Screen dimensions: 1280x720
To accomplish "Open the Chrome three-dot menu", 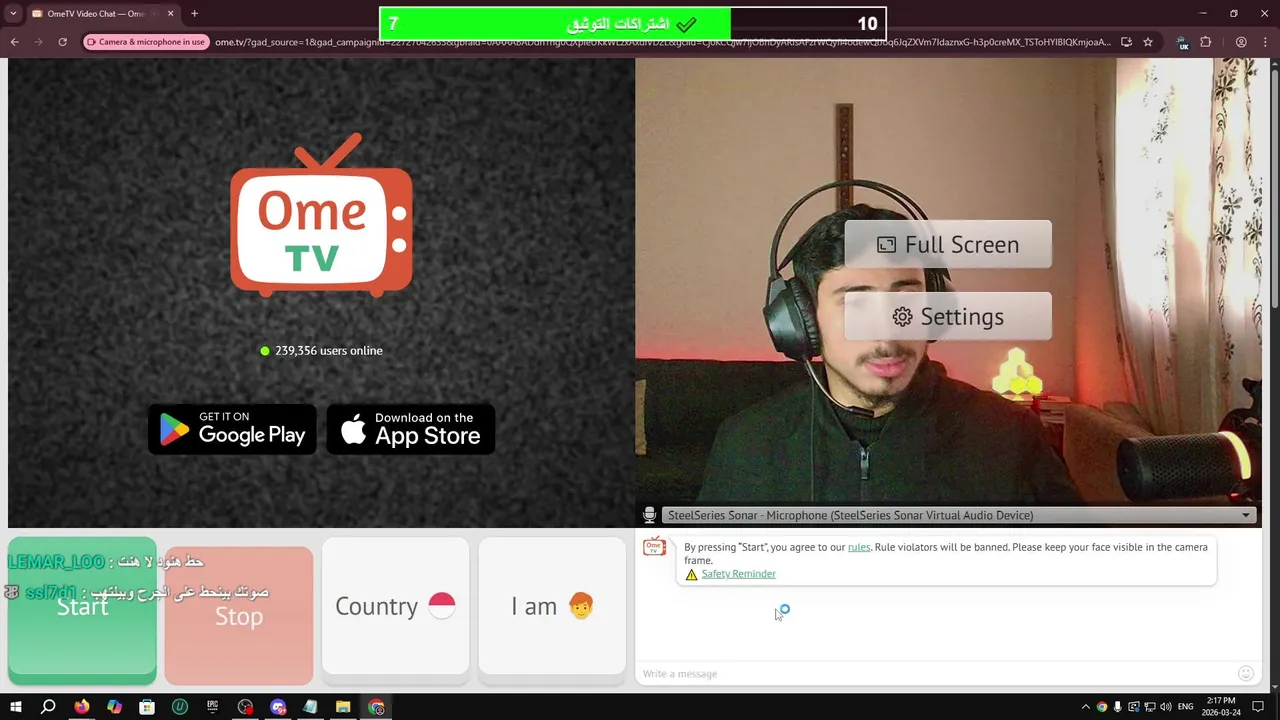I will tap(1265, 42).
